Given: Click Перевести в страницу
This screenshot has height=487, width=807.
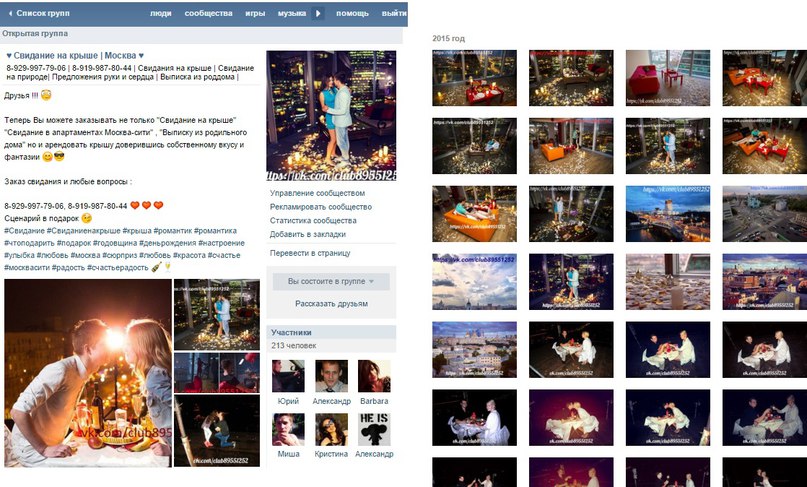Looking at the screenshot, I should (x=310, y=253).
